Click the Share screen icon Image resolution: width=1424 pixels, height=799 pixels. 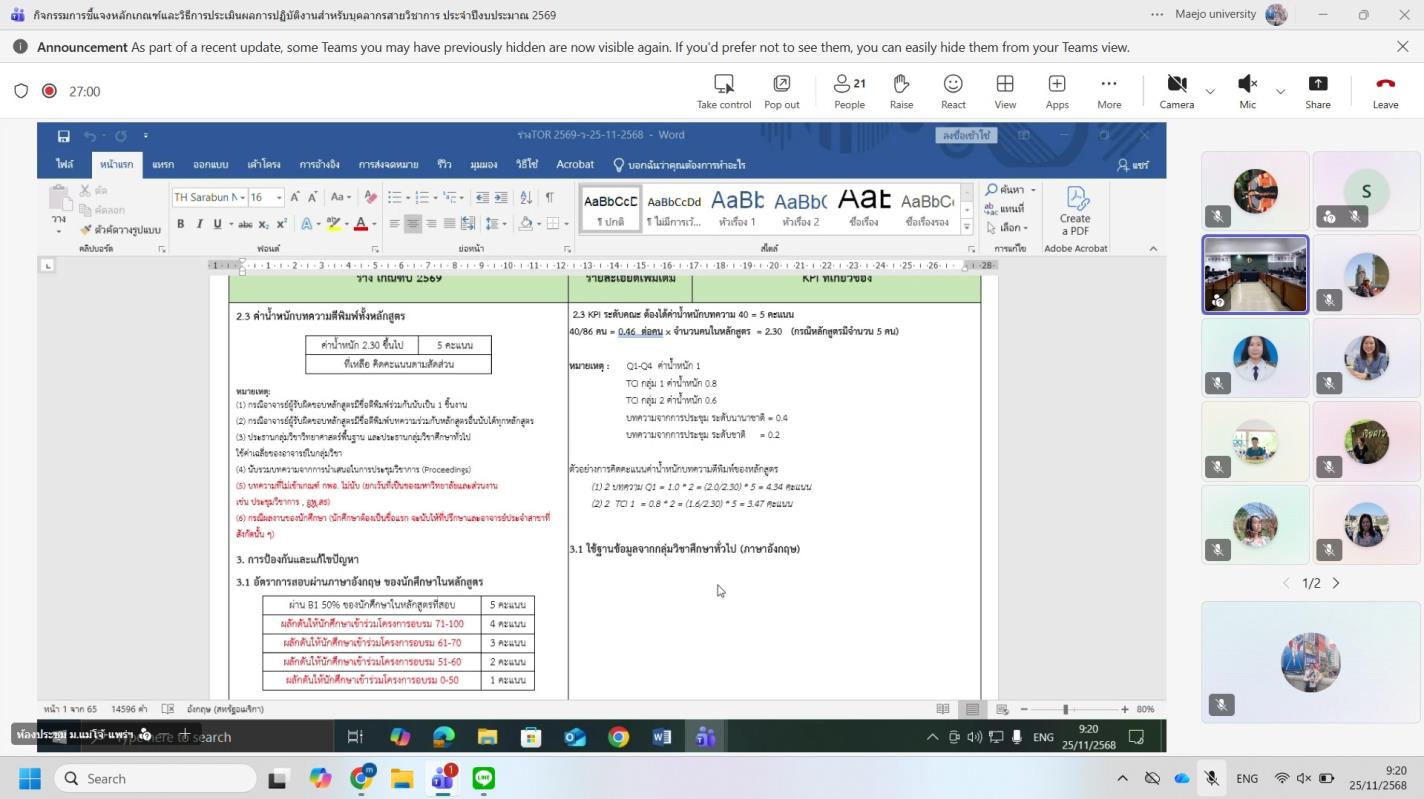(1317, 84)
